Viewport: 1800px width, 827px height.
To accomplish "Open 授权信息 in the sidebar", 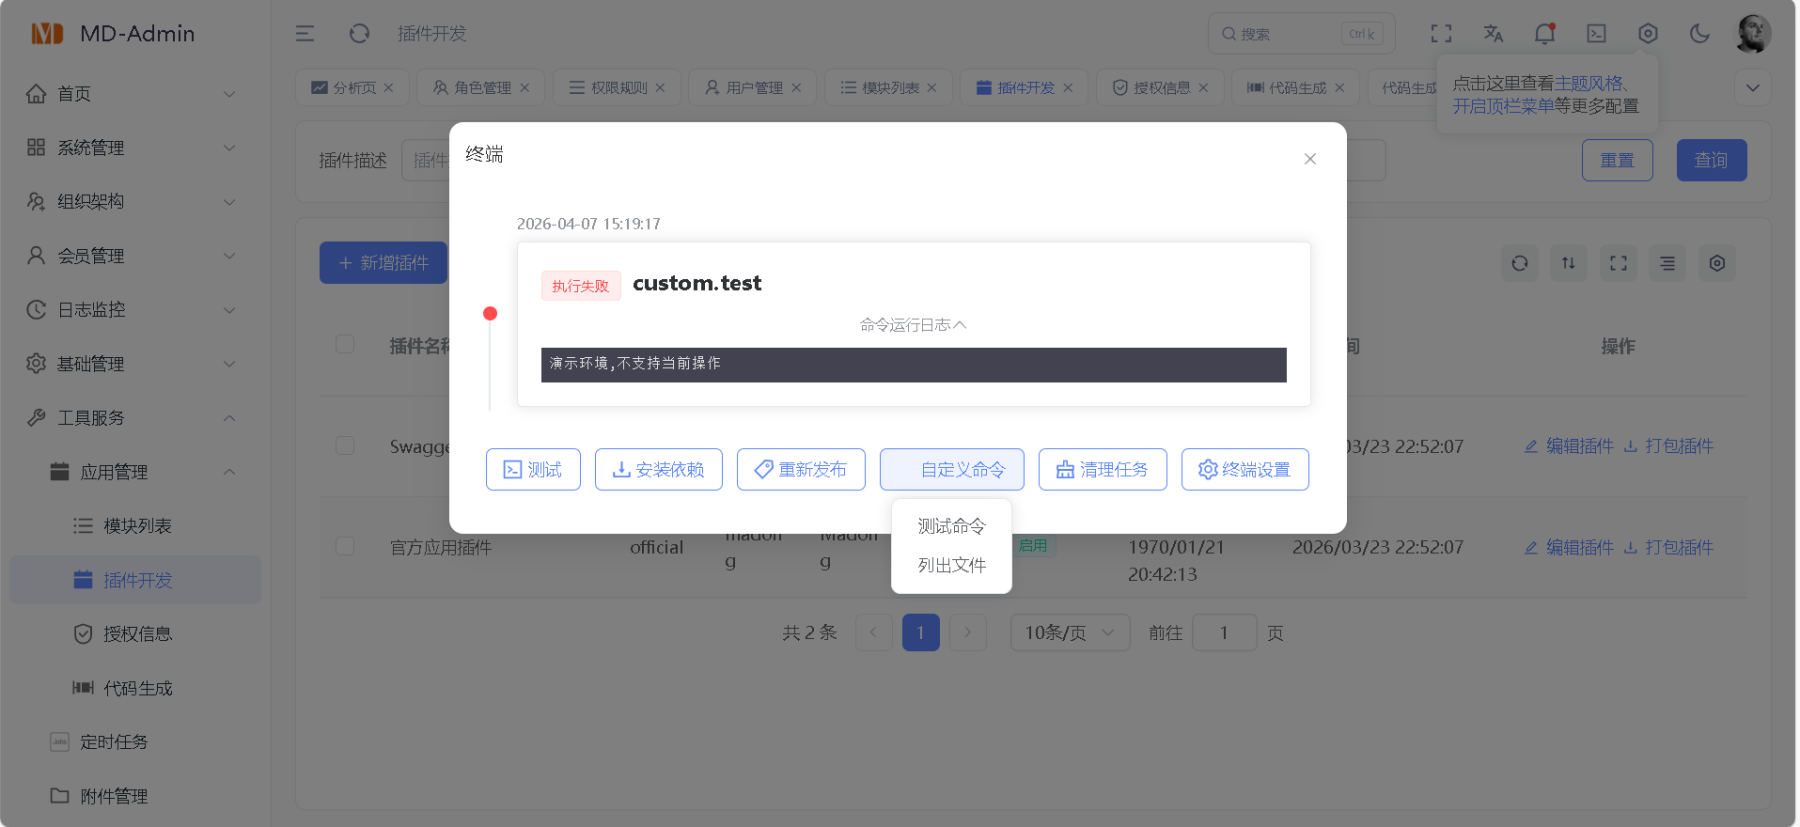I will (135, 634).
